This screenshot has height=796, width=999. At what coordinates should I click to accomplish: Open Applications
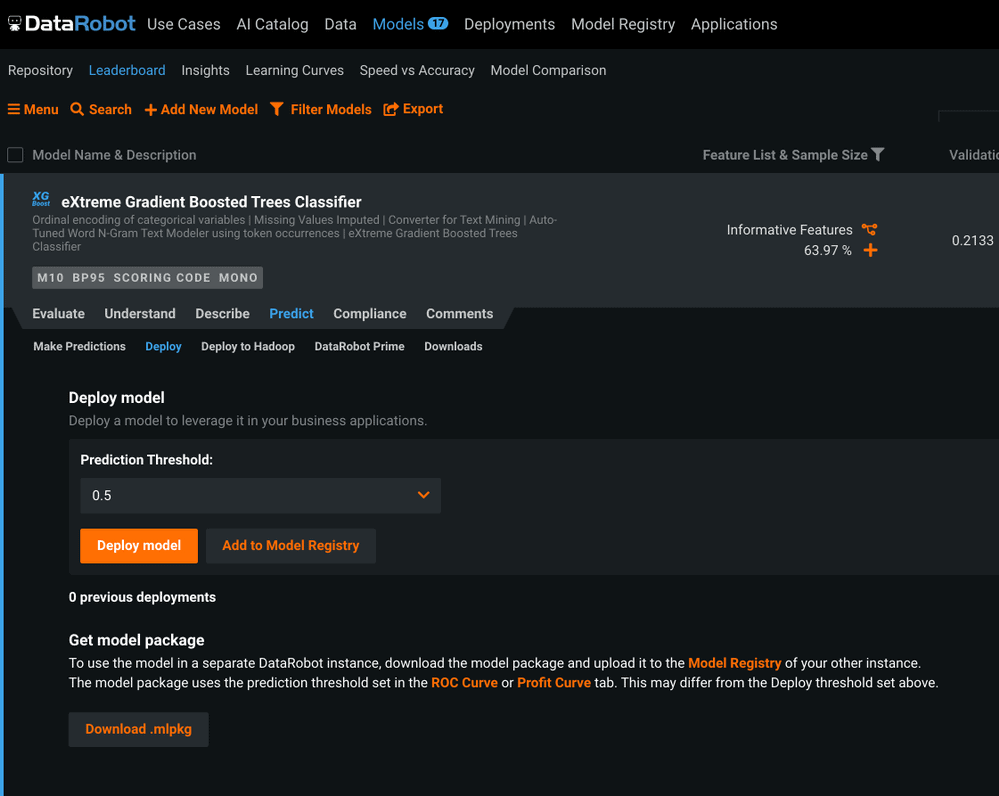(734, 24)
